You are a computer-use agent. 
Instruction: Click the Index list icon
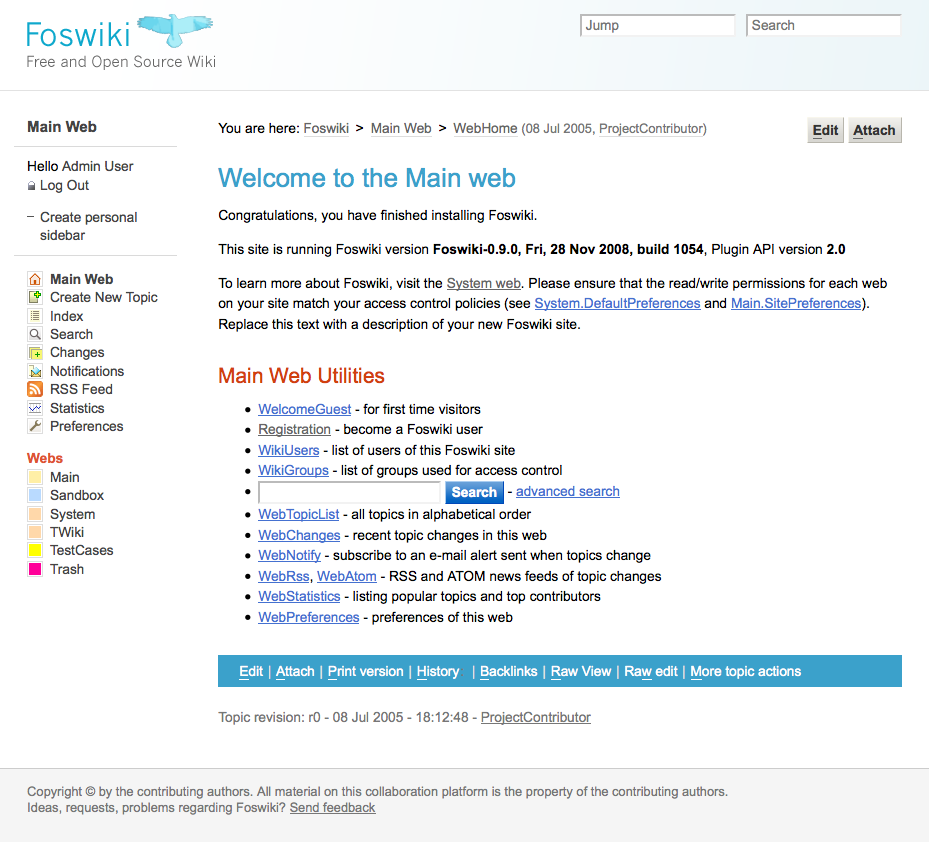[x=36, y=316]
